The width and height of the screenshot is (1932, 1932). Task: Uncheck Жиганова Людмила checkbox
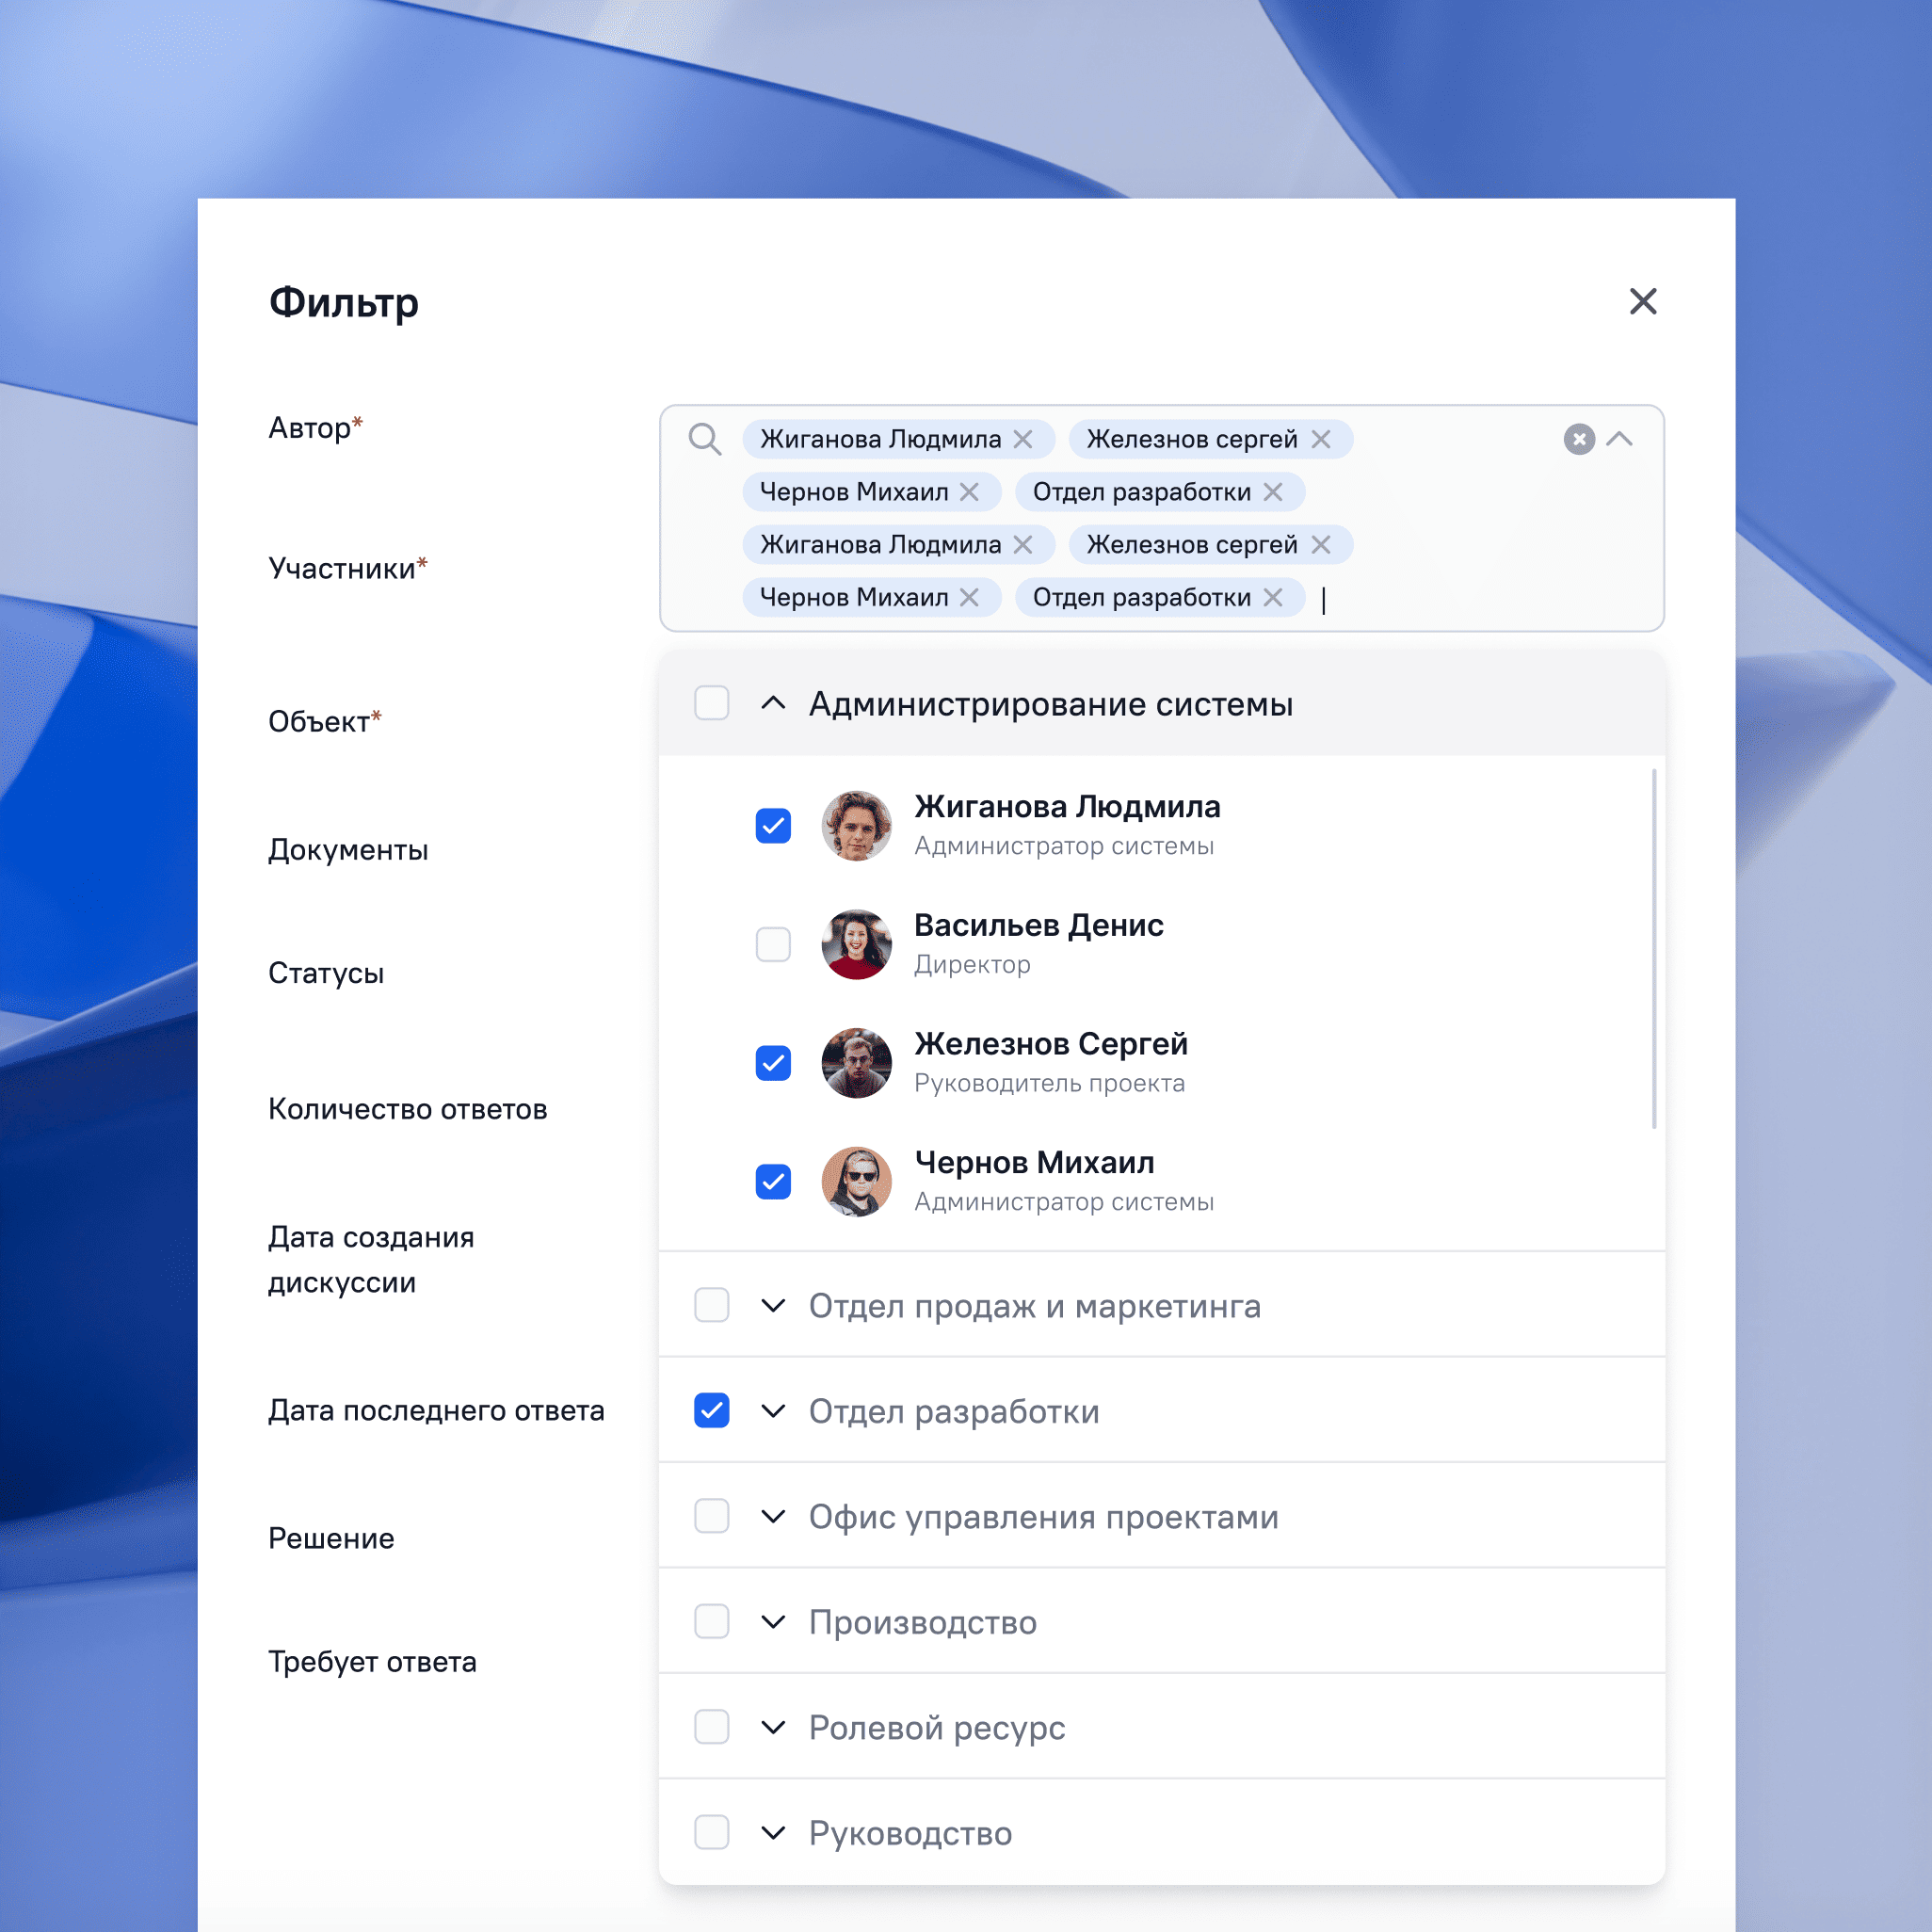pyautogui.click(x=773, y=826)
